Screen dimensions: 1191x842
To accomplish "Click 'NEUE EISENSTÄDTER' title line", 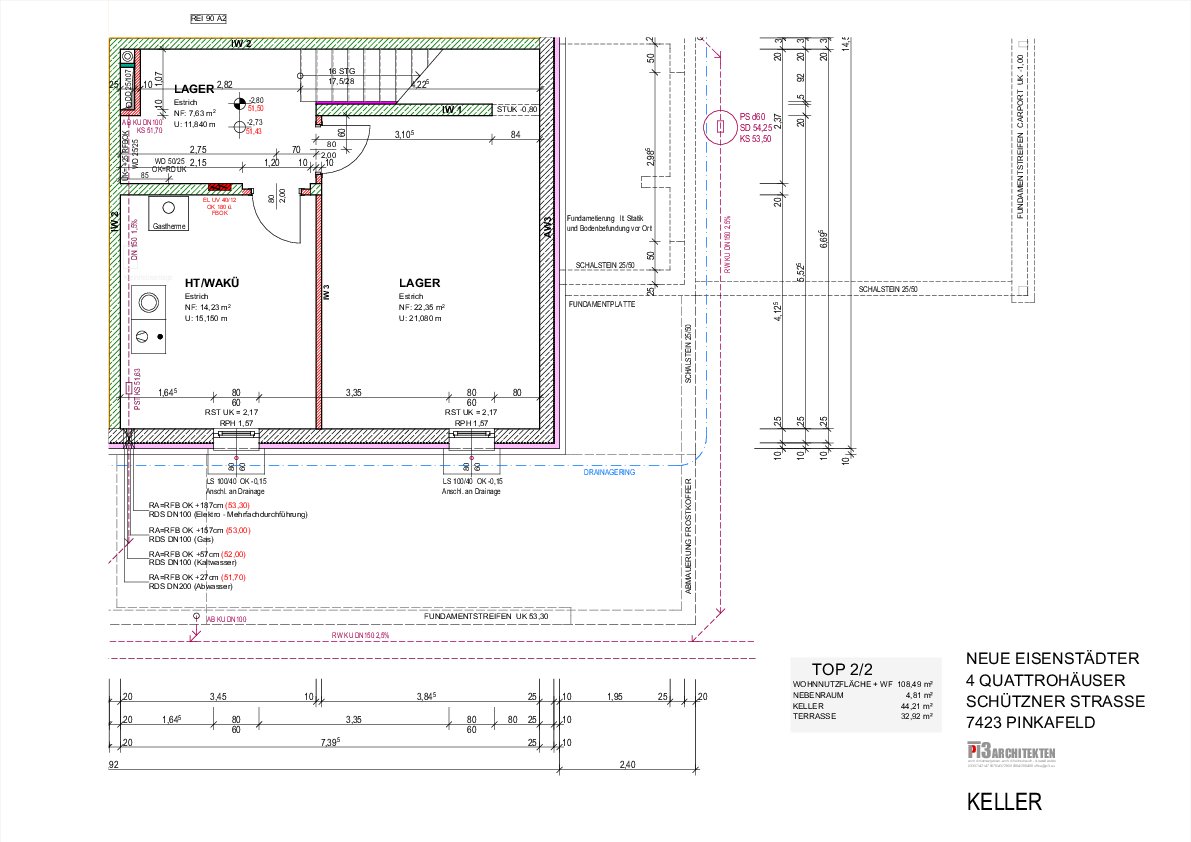I will tap(1053, 659).
